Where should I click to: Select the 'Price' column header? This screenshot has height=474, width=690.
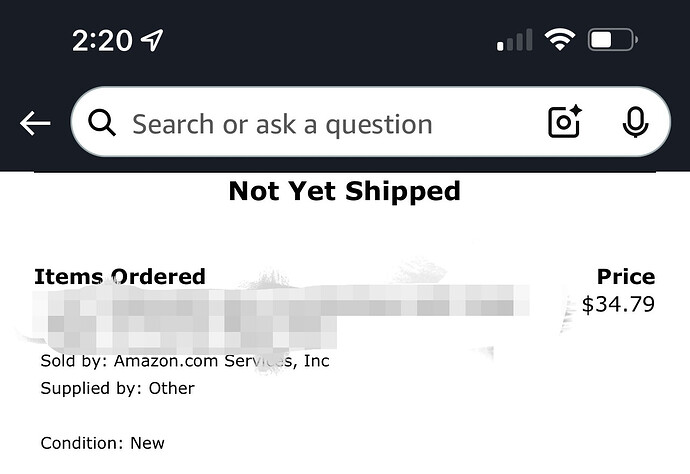pos(626,277)
